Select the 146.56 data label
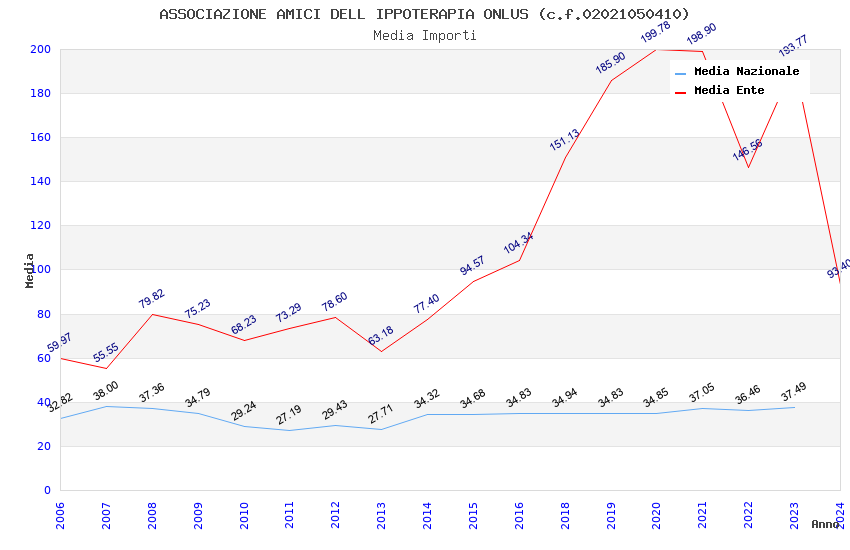 748,150
